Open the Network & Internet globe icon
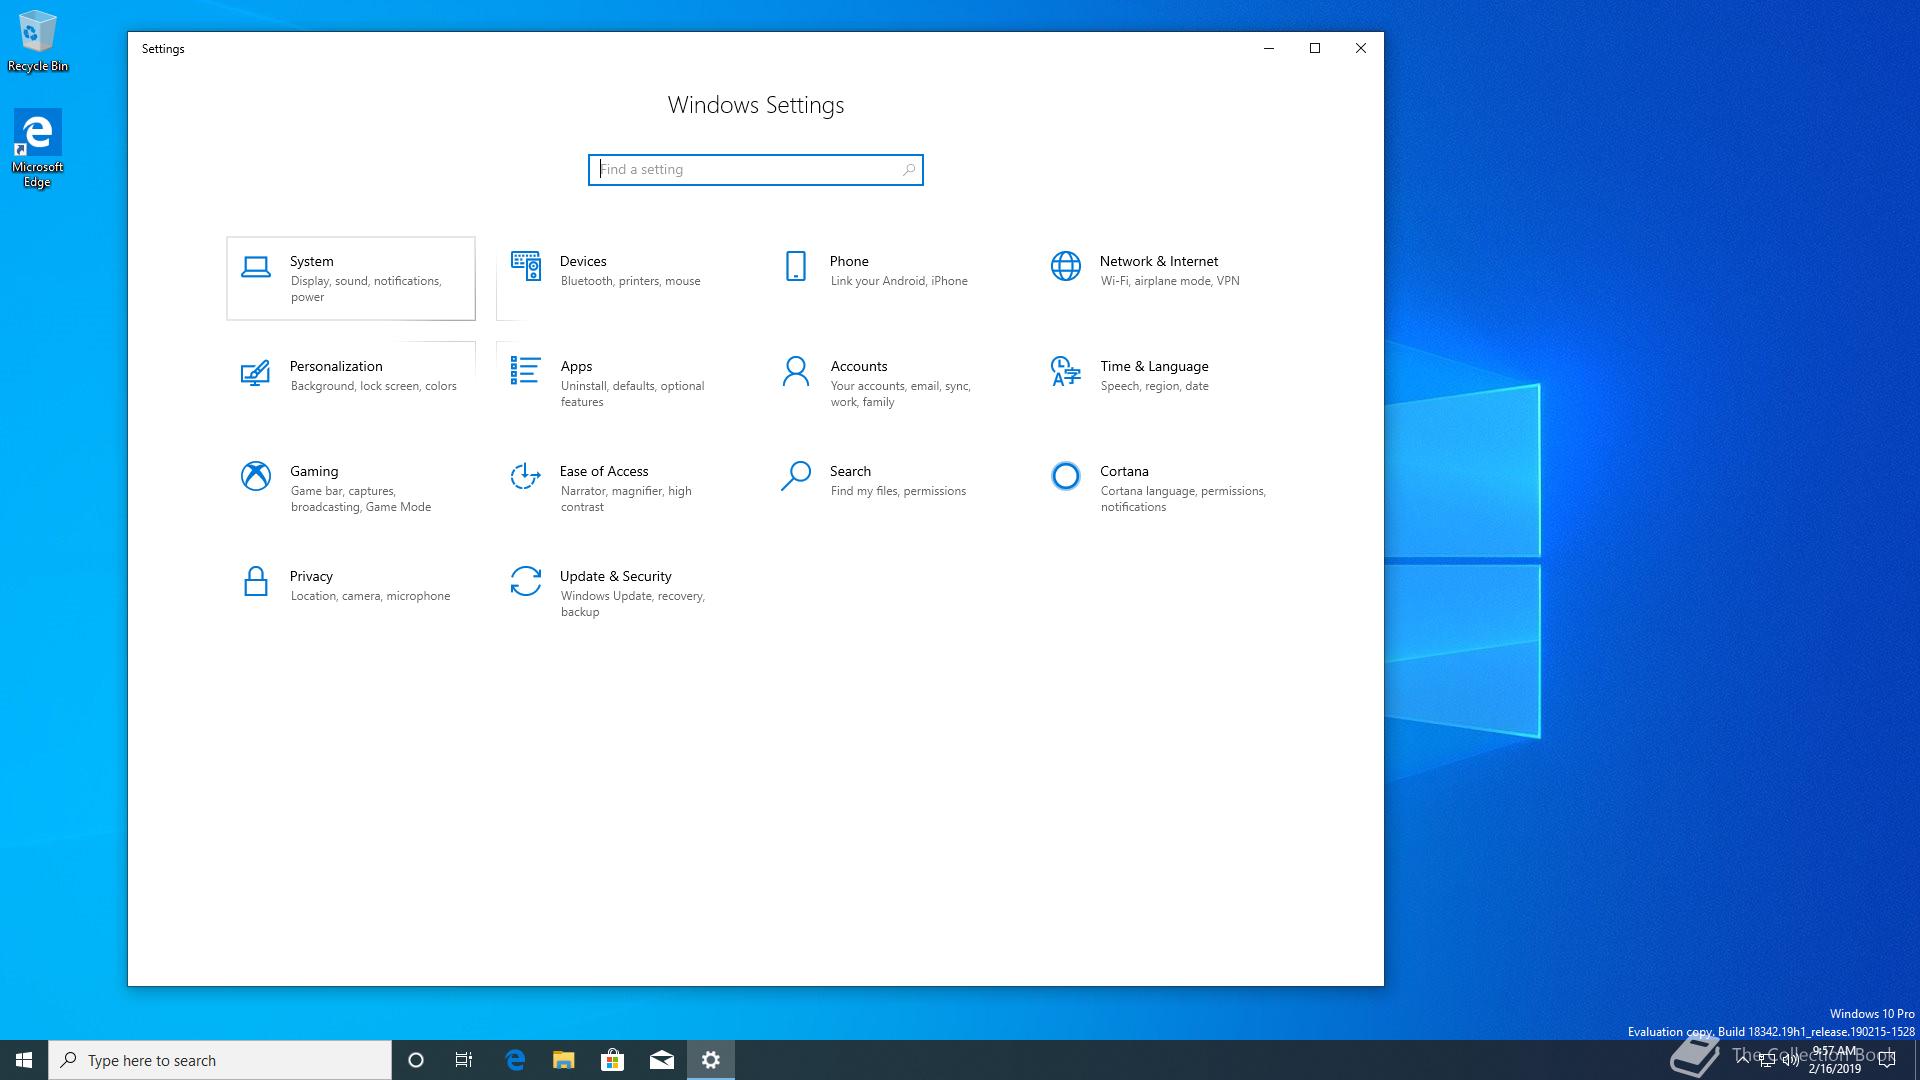 pyautogui.click(x=1066, y=266)
